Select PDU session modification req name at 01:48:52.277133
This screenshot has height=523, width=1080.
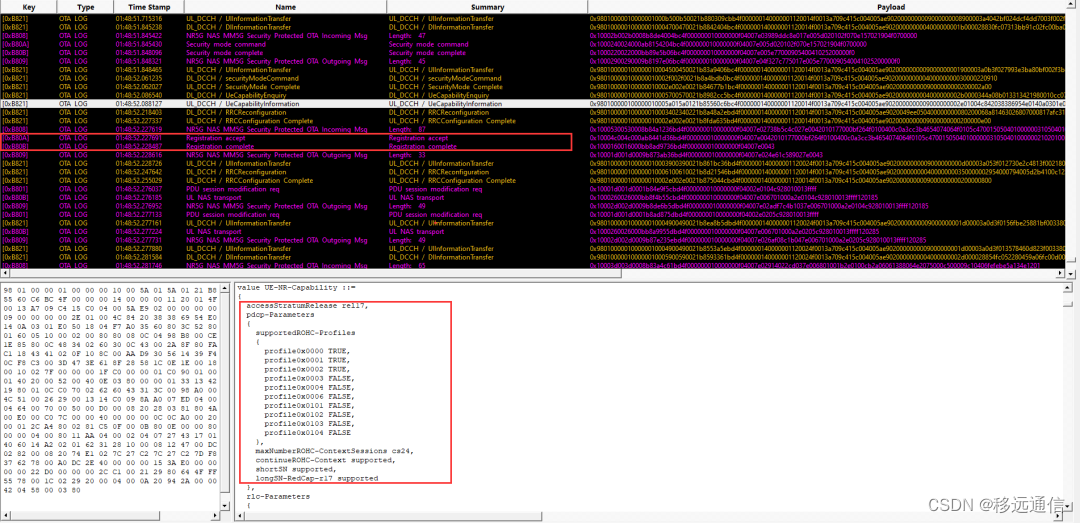[233, 214]
